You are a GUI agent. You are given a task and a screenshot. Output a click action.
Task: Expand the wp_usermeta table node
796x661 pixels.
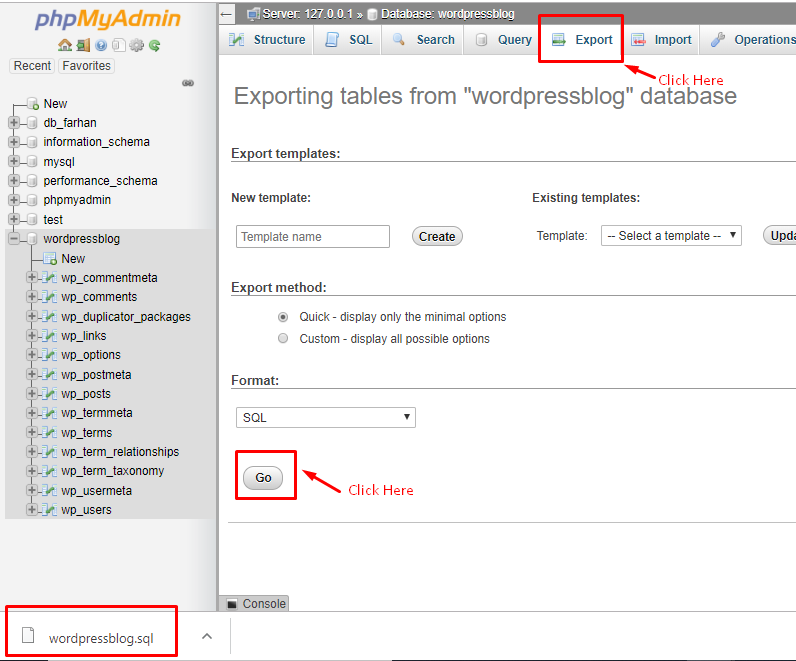pyautogui.click(x=31, y=490)
